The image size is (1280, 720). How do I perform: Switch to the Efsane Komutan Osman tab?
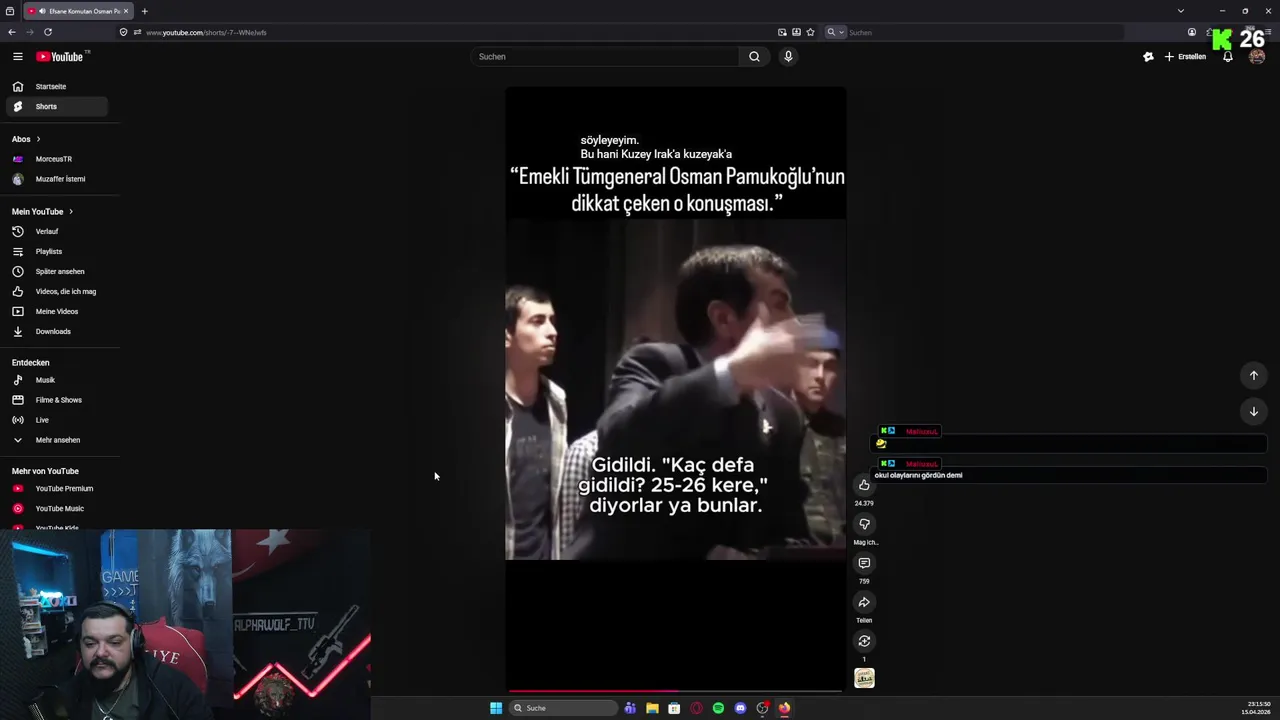click(78, 11)
